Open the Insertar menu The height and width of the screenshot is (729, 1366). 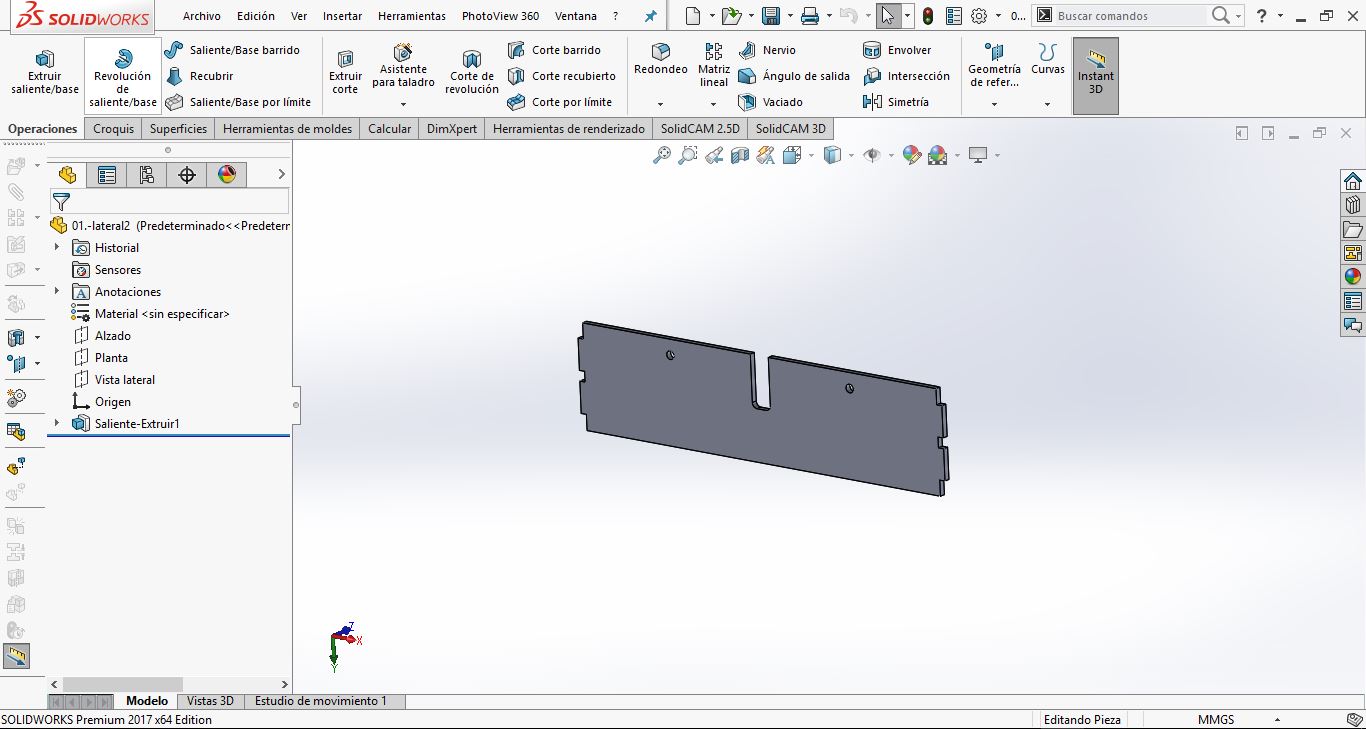[x=343, y=16]
